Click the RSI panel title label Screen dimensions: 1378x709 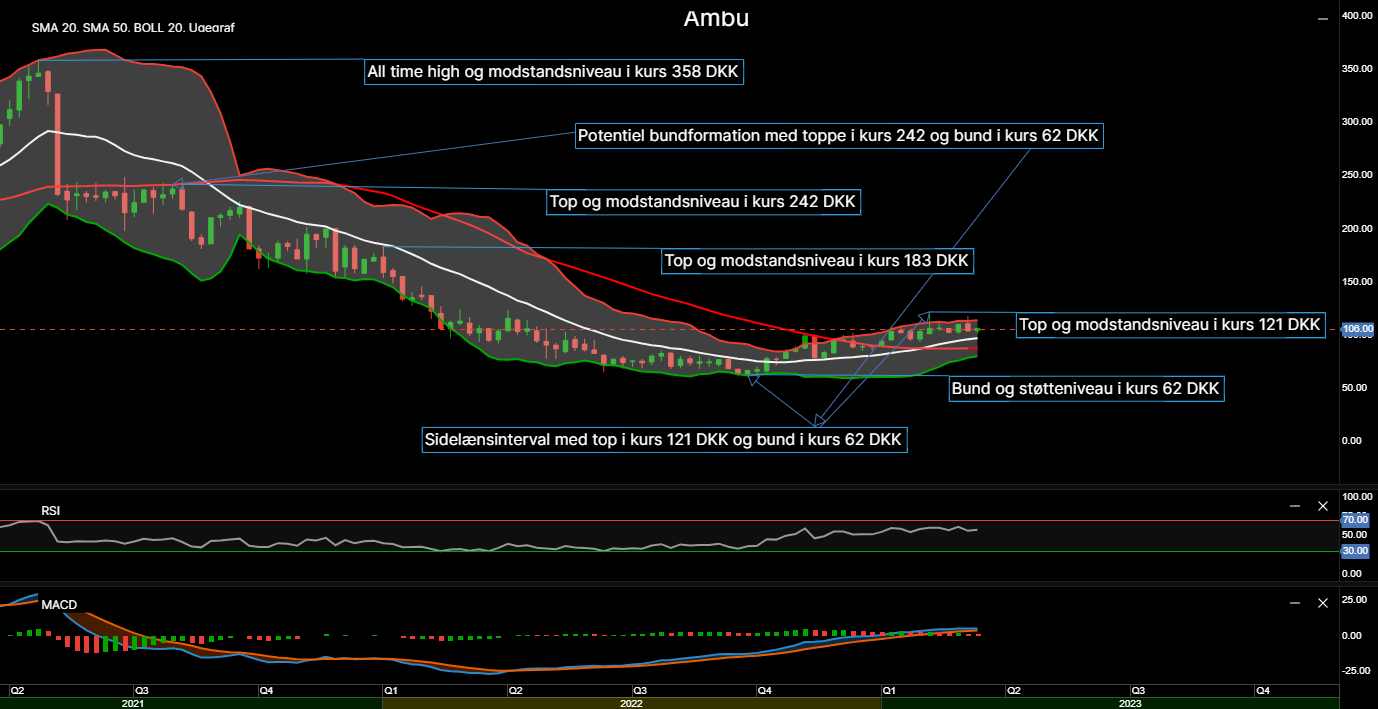(x=50, y=511)
